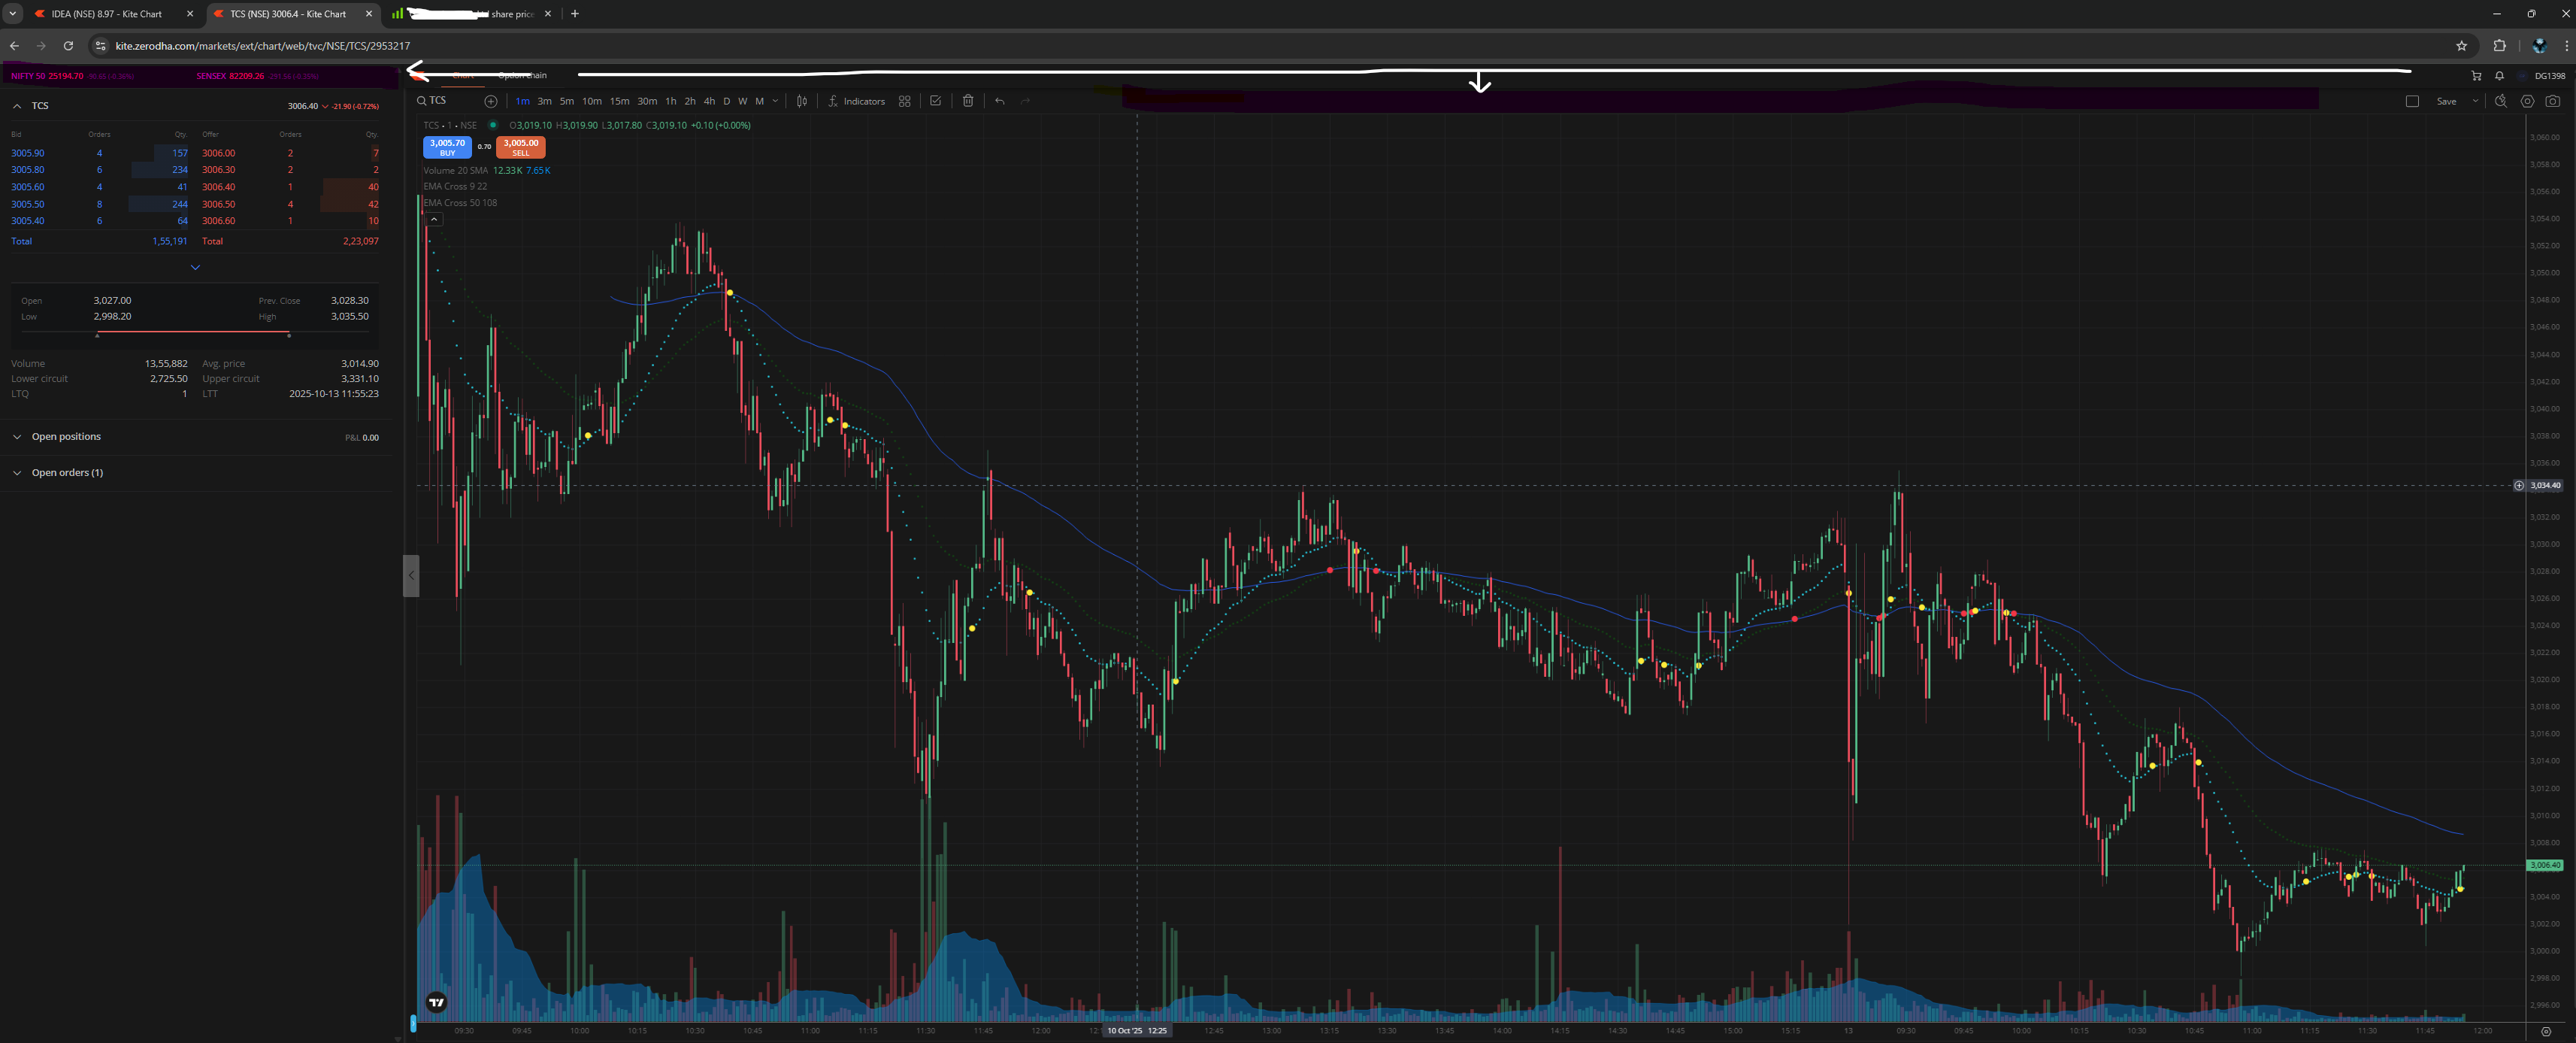This screenshot has width=2576, height=1043.
Task: Collapse the indicator legend chevron
Action: [434, 219]
